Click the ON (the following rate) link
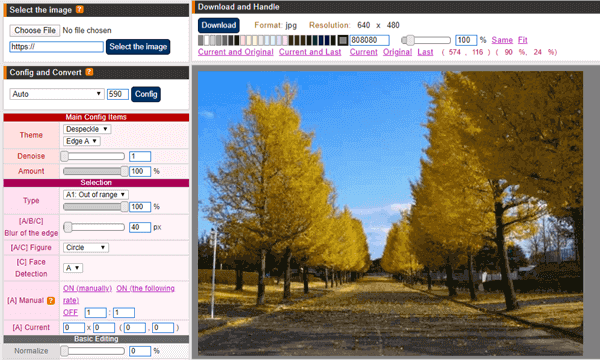The image size is (600, 360). 119,294
